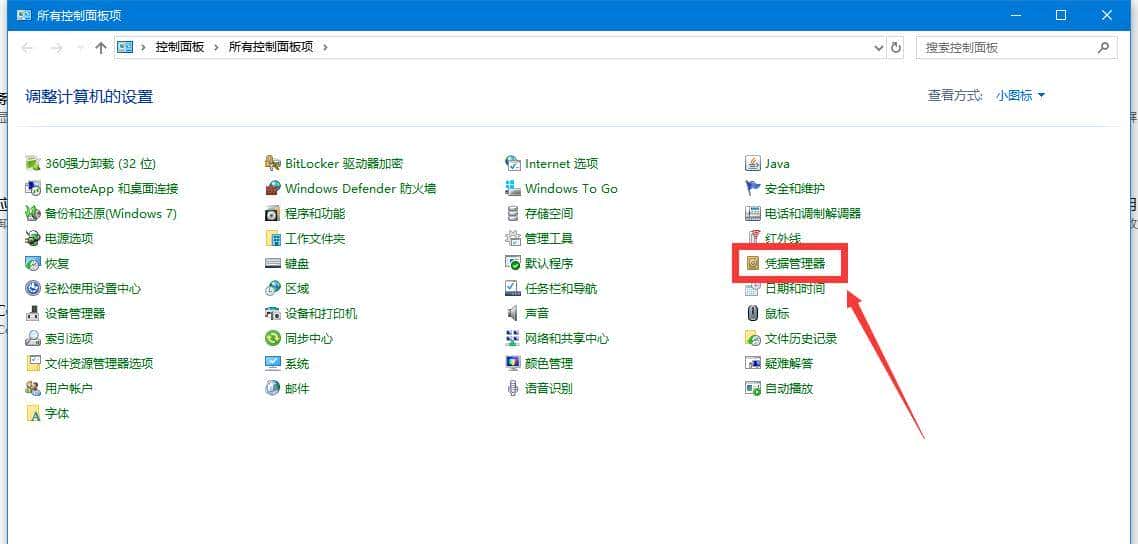
Task: Open the 区域 globe icon
Action: tap(273, 288)
